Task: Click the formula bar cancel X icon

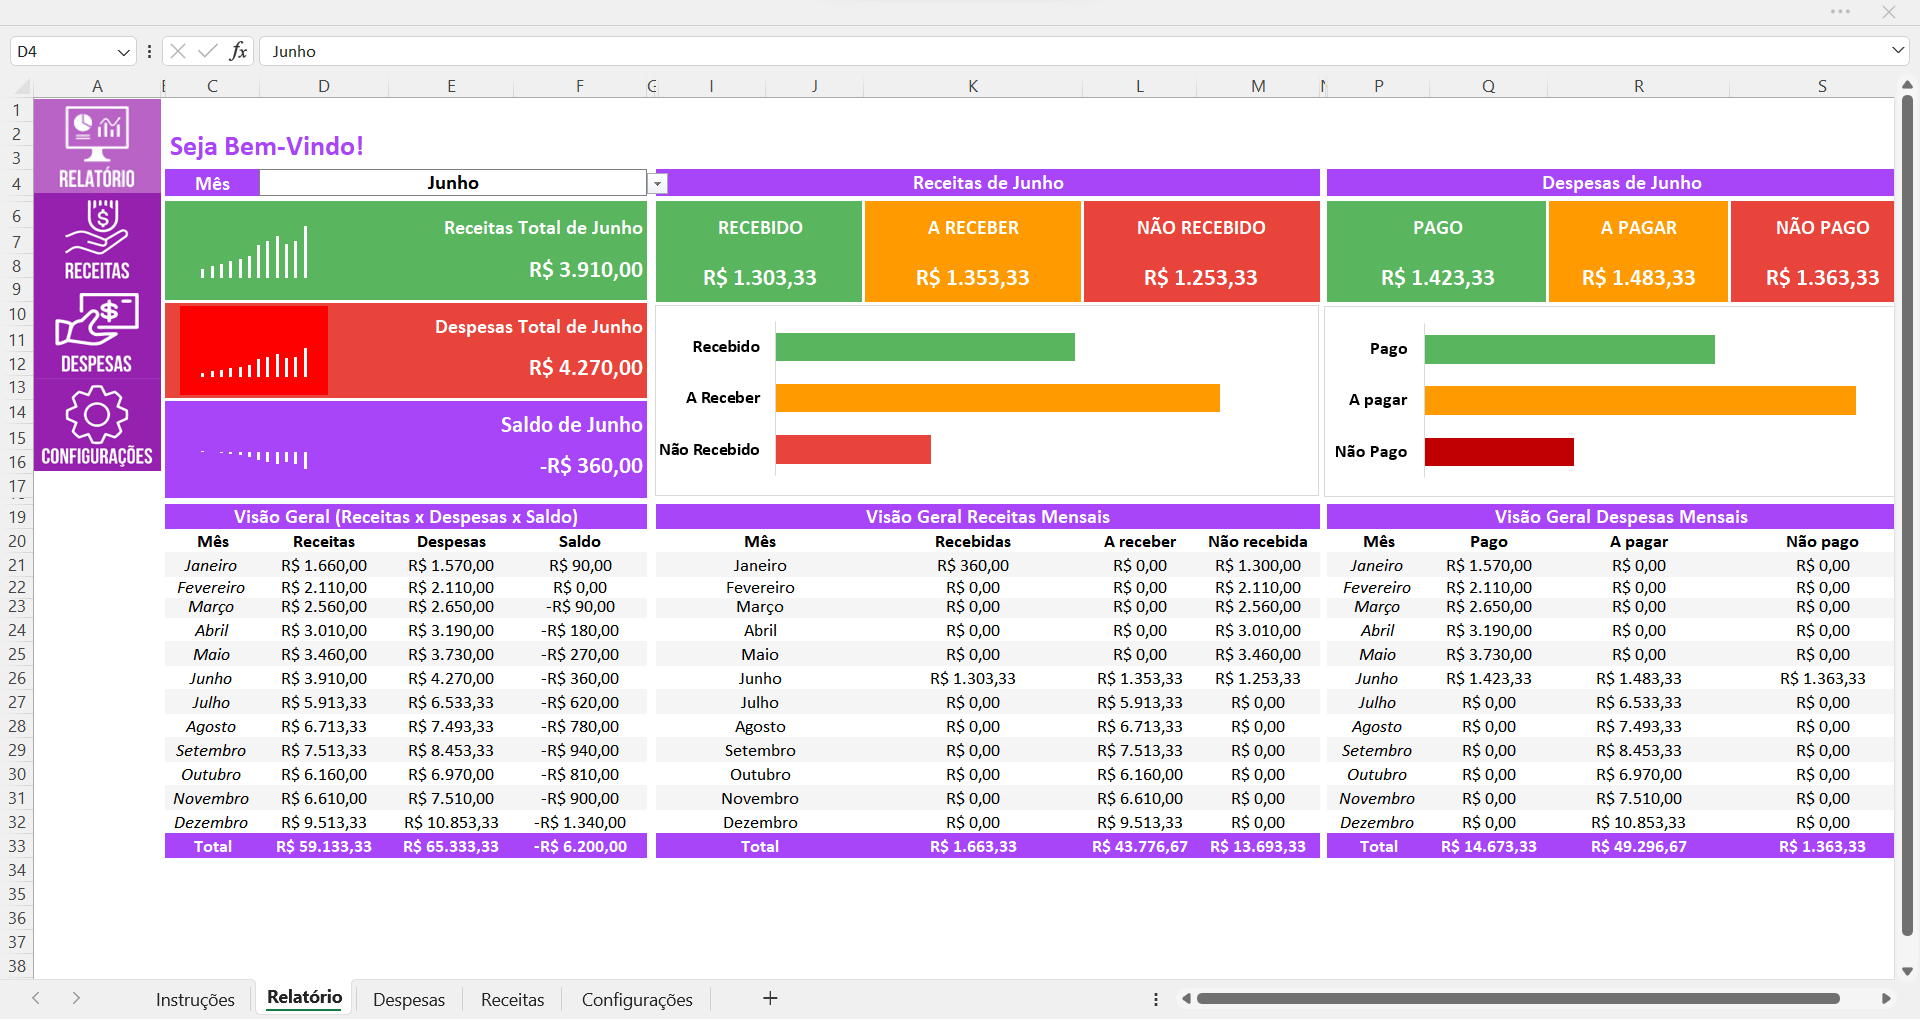Action: 178,51
